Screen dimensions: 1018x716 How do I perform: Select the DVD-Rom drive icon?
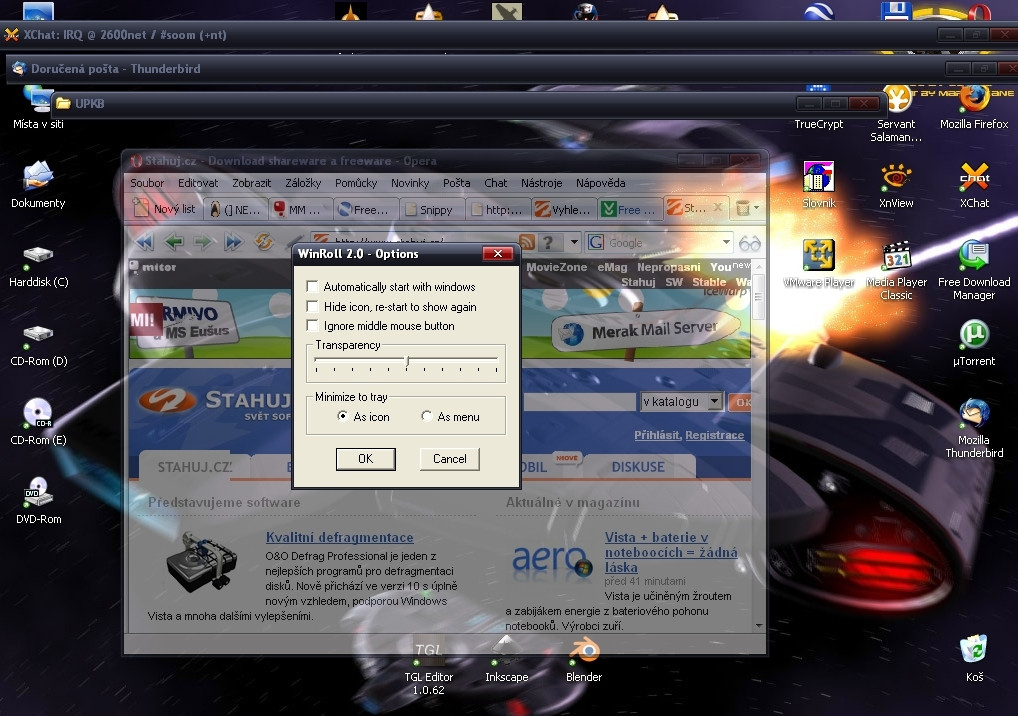pos(38,500)
